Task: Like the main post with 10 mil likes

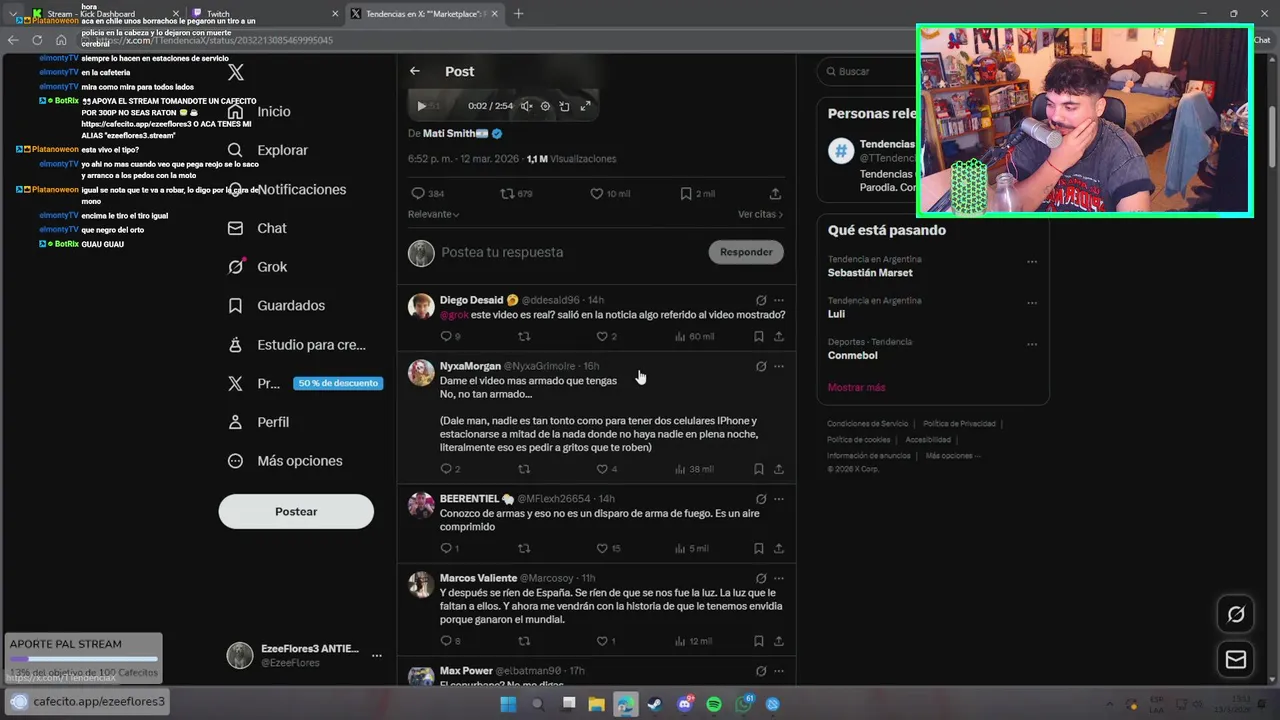Action: click(610, 194)
